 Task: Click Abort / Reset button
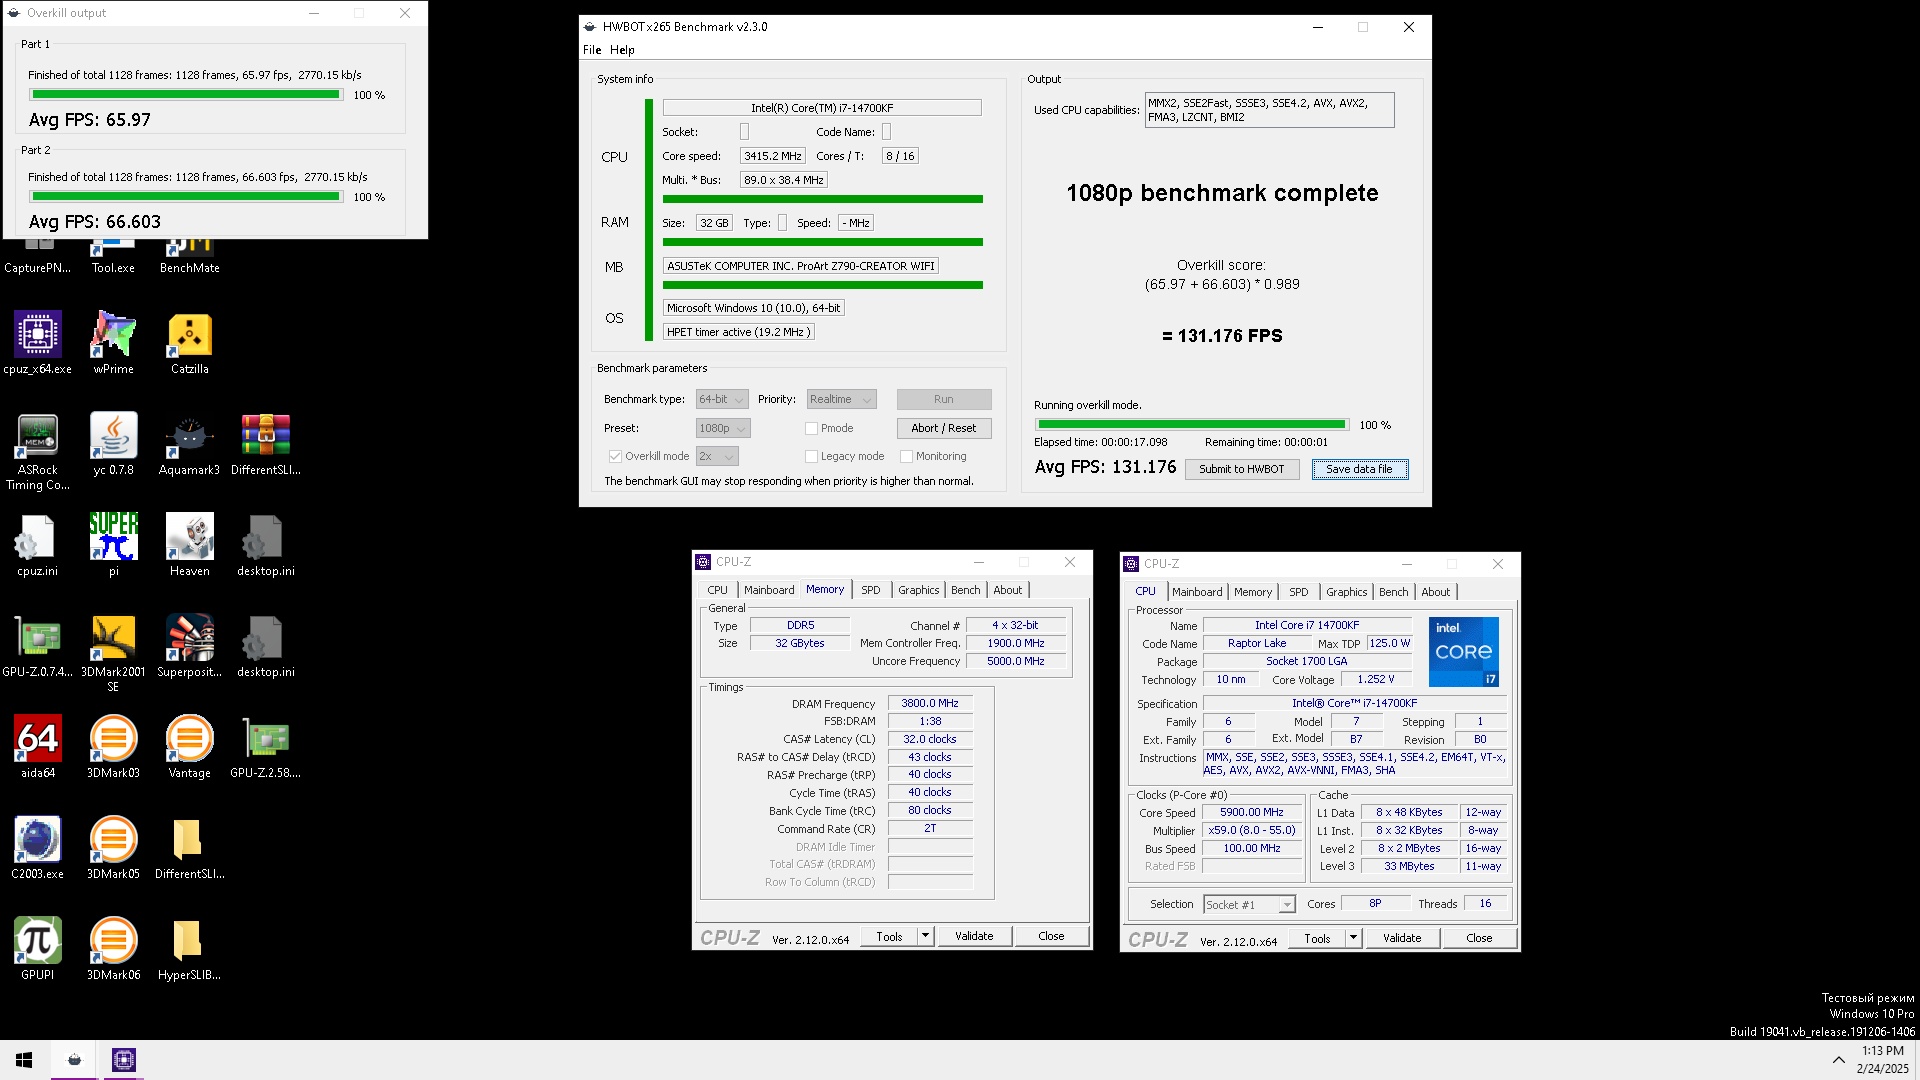944,428
